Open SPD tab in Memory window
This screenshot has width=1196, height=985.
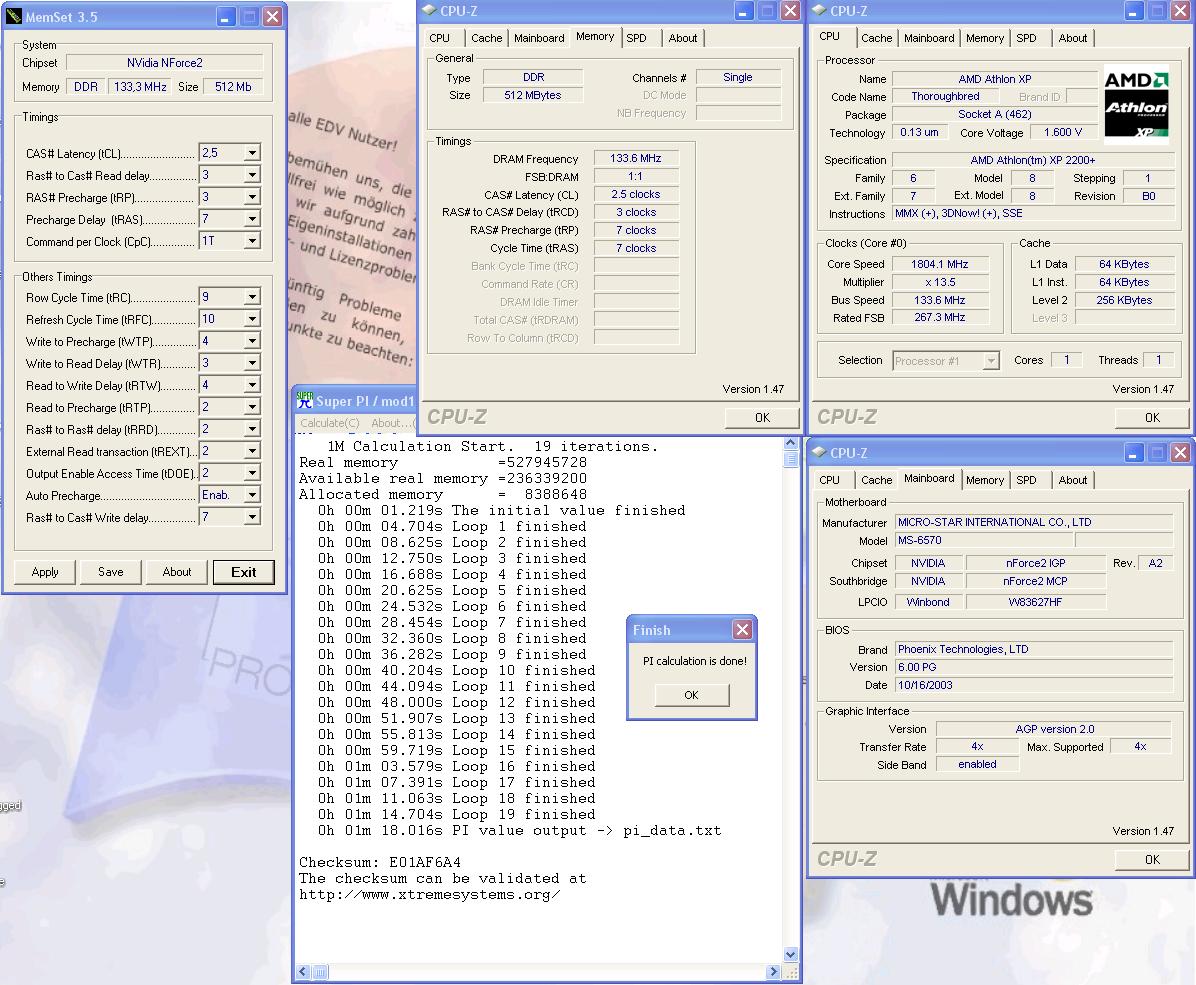[636, 38]
